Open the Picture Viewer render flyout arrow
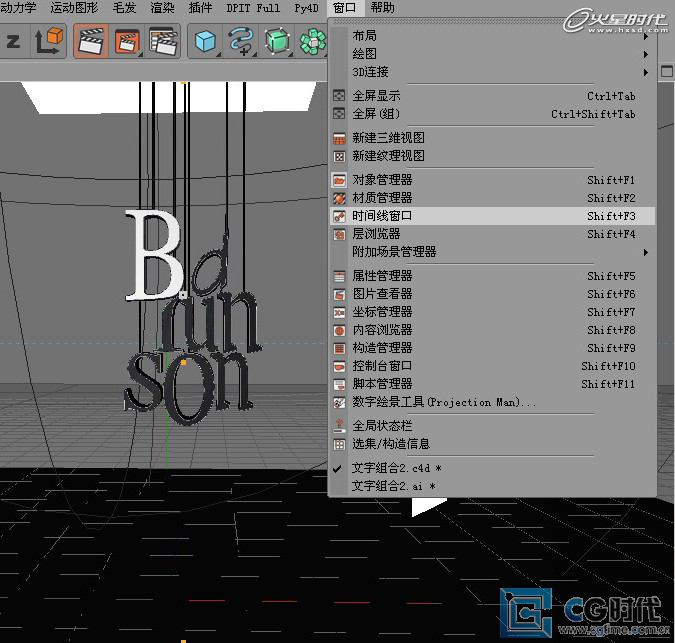 tap(140, 55)
